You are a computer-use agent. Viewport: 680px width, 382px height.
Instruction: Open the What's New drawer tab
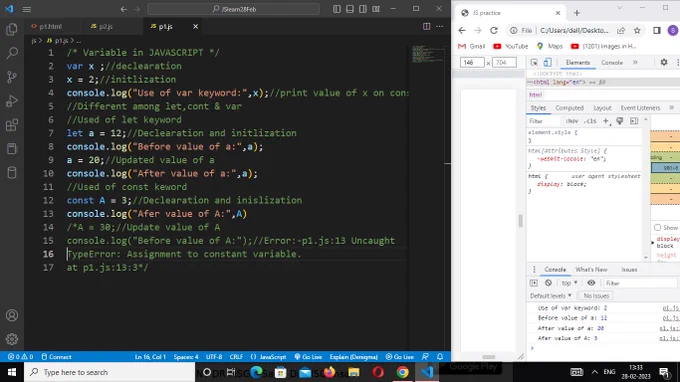point(591,269)
